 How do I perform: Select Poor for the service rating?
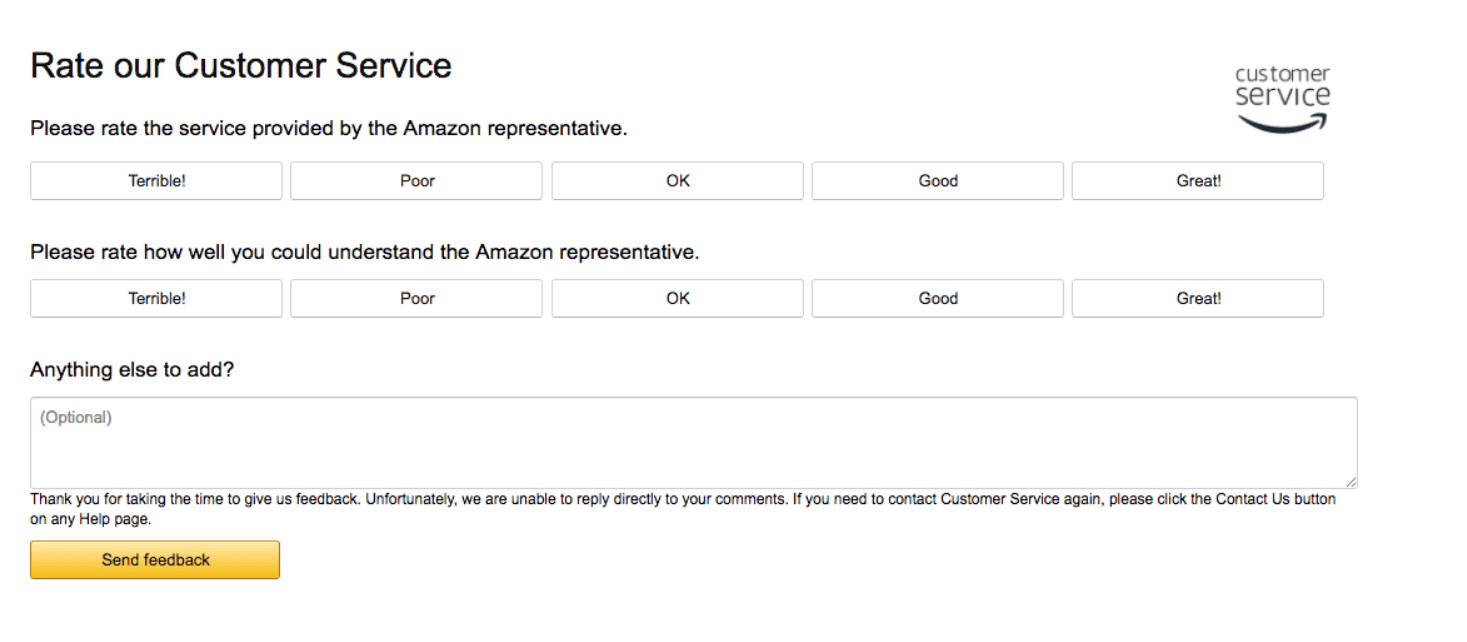tap(416, 181)
